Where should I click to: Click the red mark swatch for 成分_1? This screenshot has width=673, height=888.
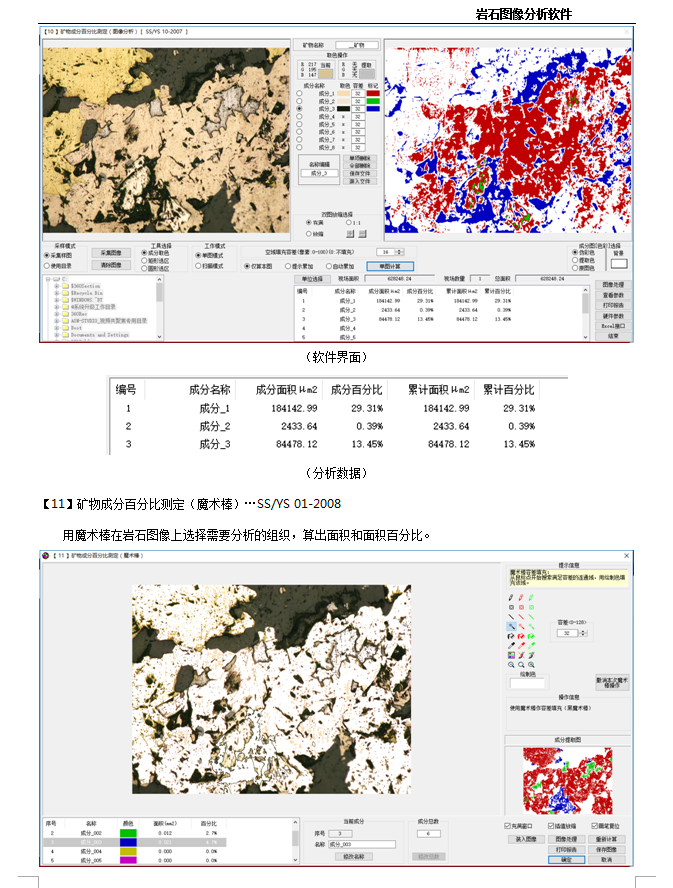click(373, 93)
